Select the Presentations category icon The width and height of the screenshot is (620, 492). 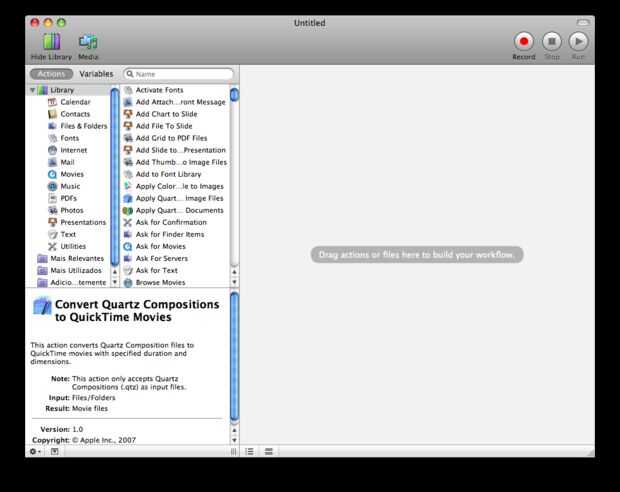point(52,222)
